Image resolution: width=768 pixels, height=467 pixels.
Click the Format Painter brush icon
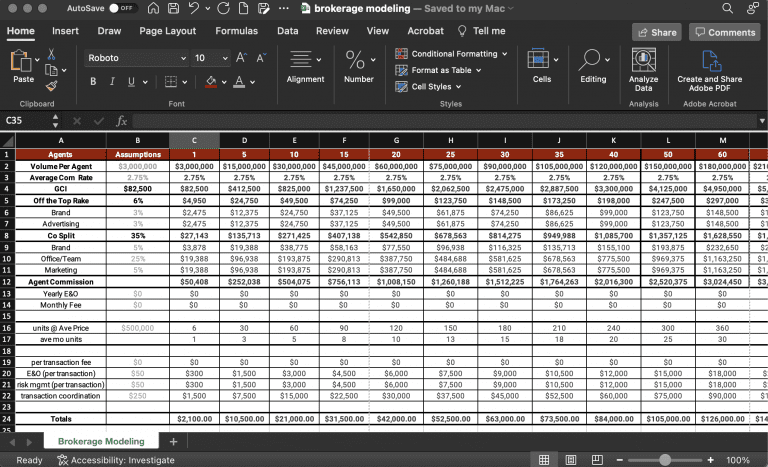click(51, 86)
